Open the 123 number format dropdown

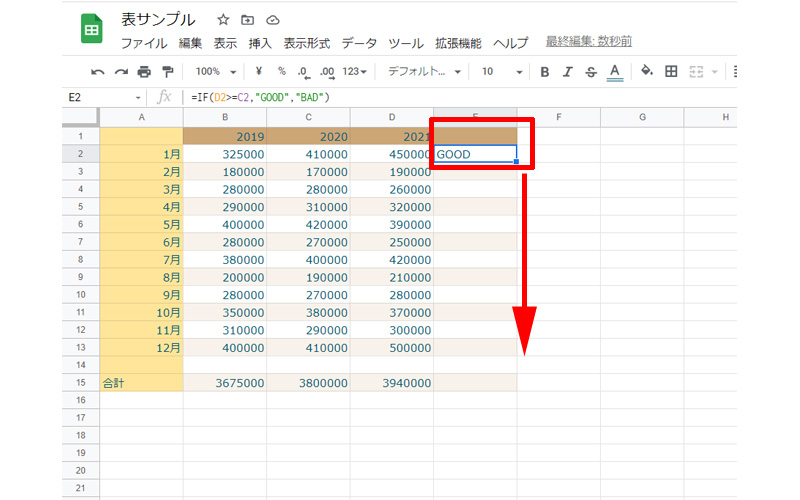[355, 71]
